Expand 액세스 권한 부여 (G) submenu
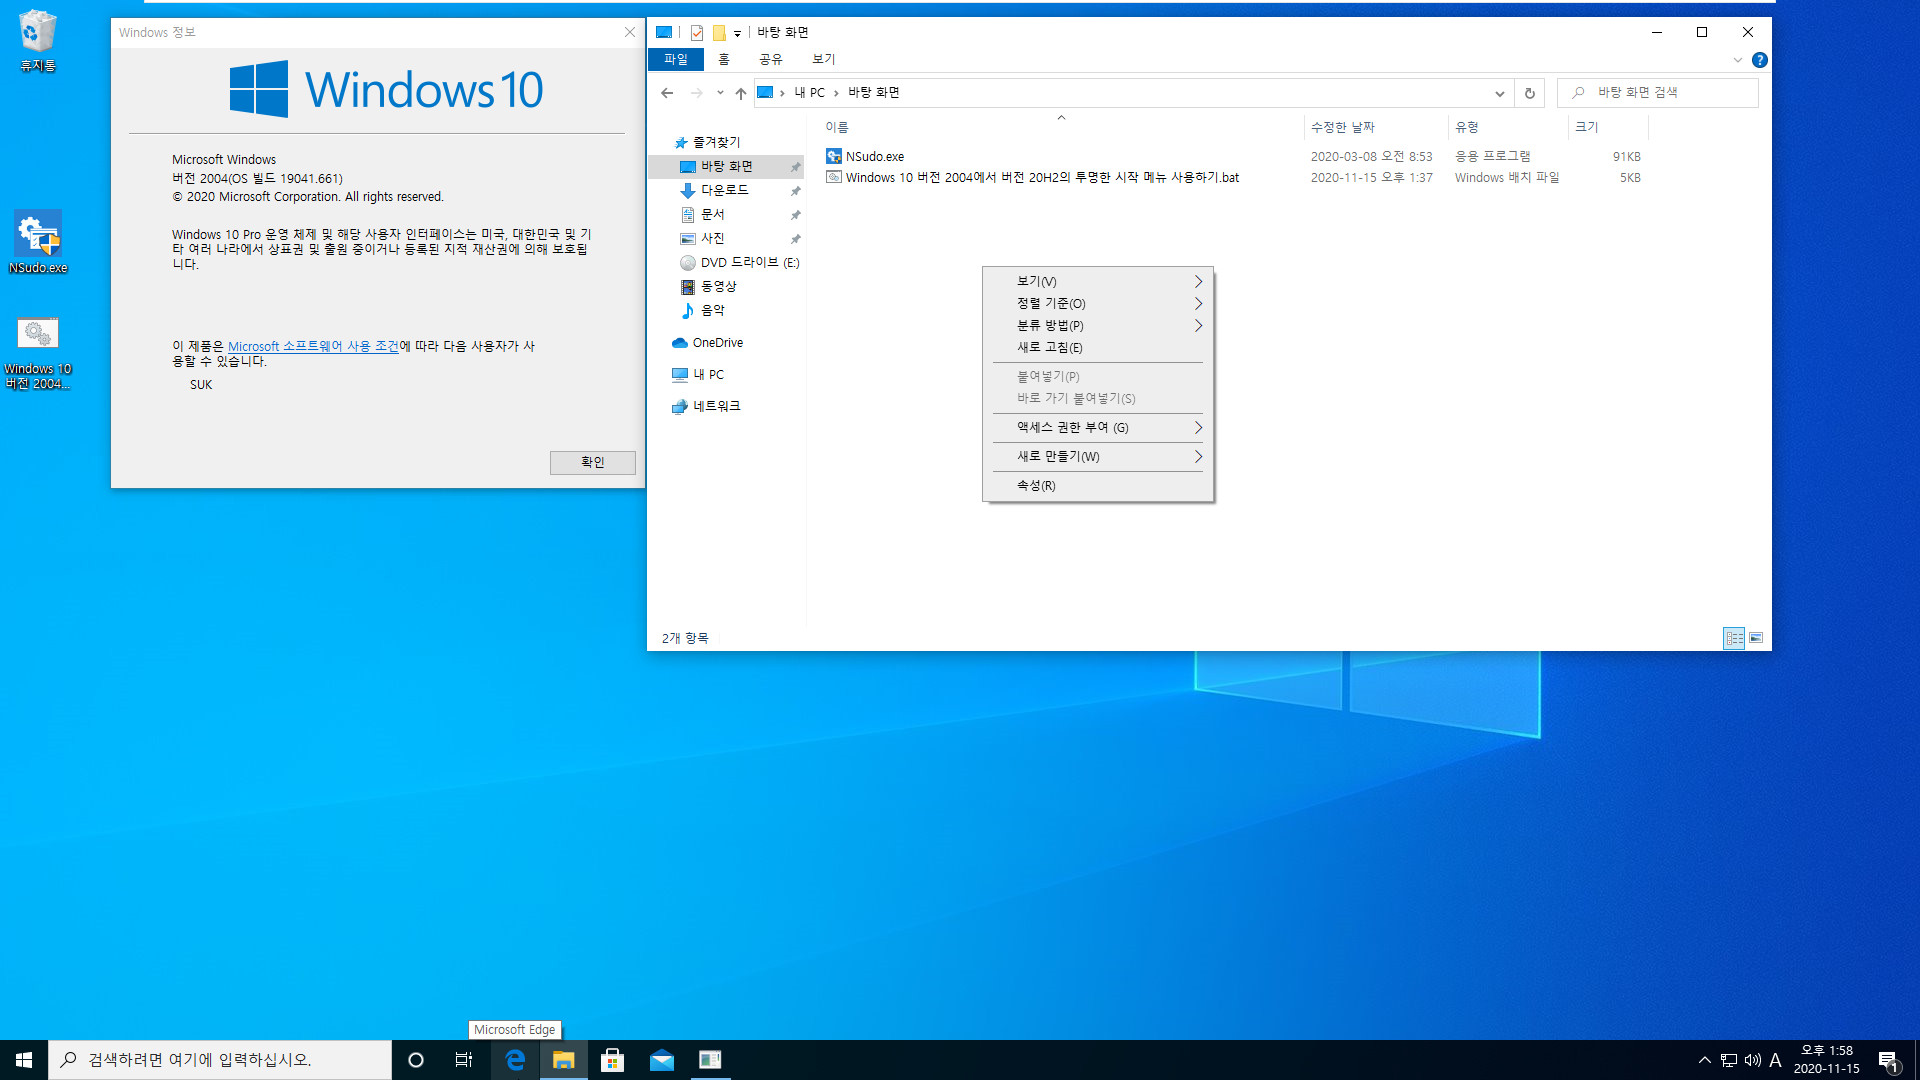This screenshot has height=1080, width=1920. (1098, 427)
